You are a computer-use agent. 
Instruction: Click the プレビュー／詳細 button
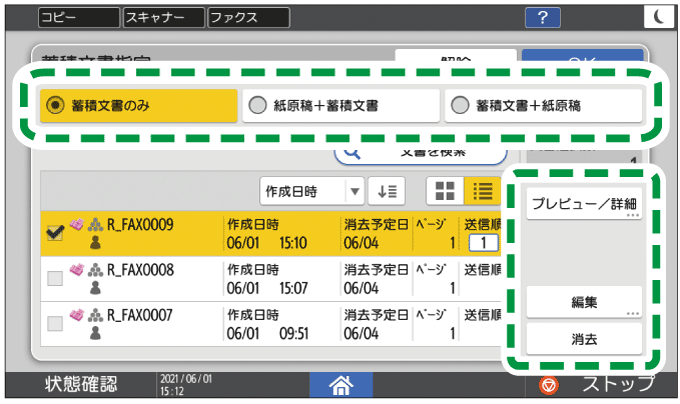pyautogui.click(x=584, y=203)
